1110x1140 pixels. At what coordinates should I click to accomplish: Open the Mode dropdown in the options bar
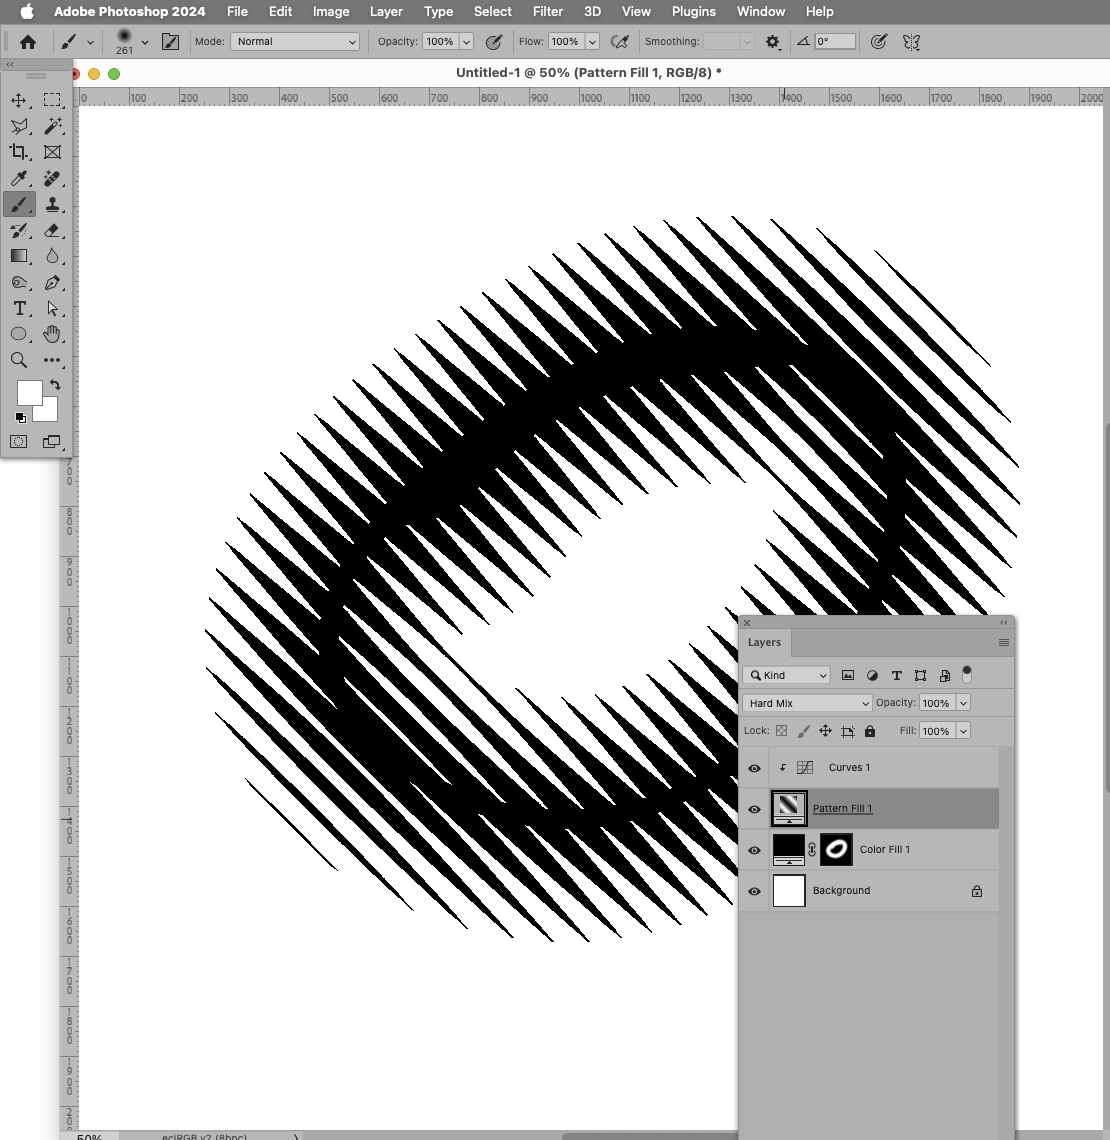click(x=294, y=41)
